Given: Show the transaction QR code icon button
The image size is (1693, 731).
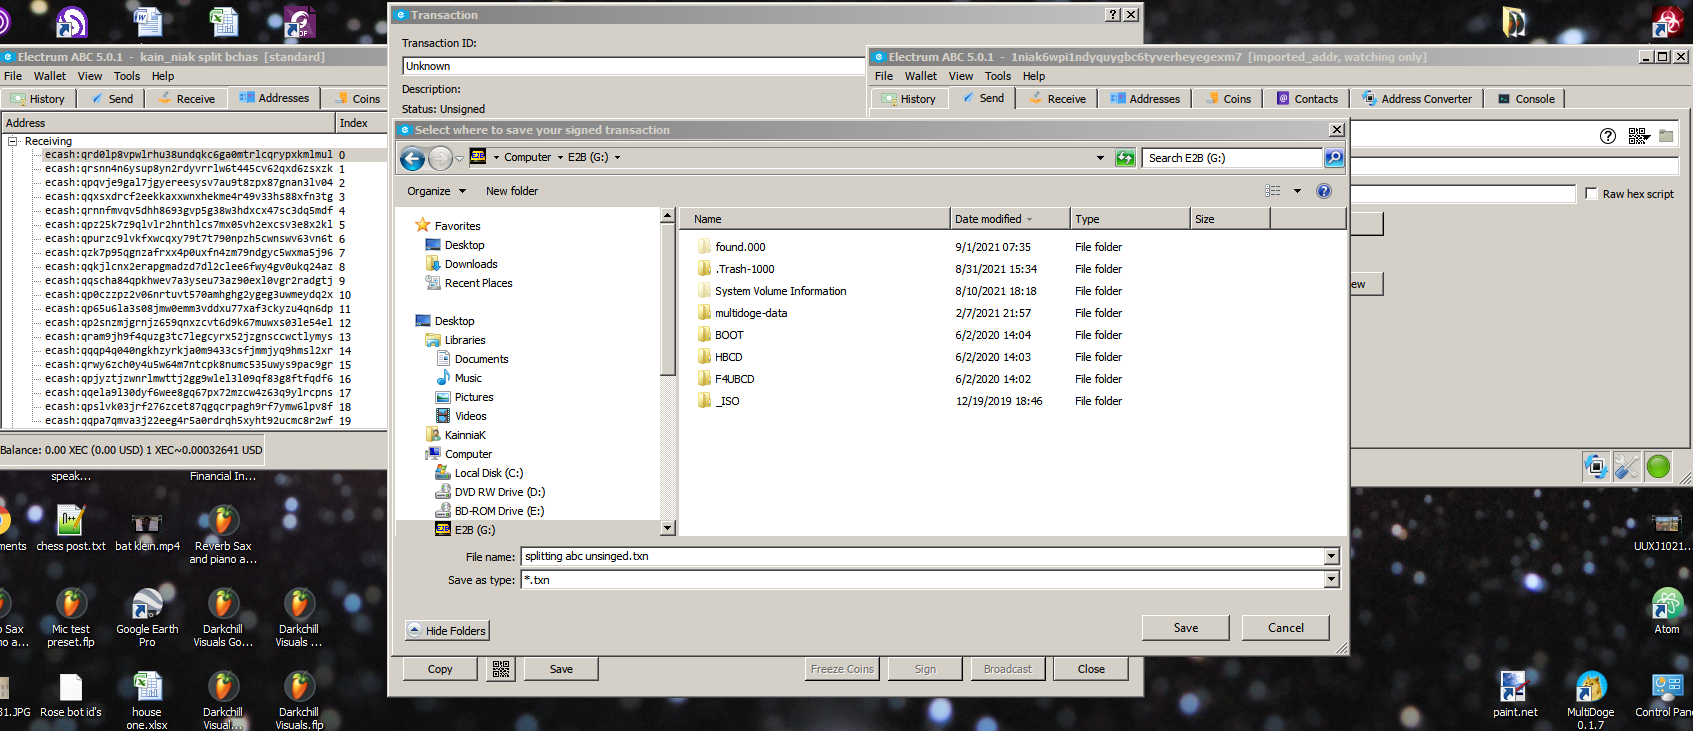Looking at the screenshot, I should [501, 669].
